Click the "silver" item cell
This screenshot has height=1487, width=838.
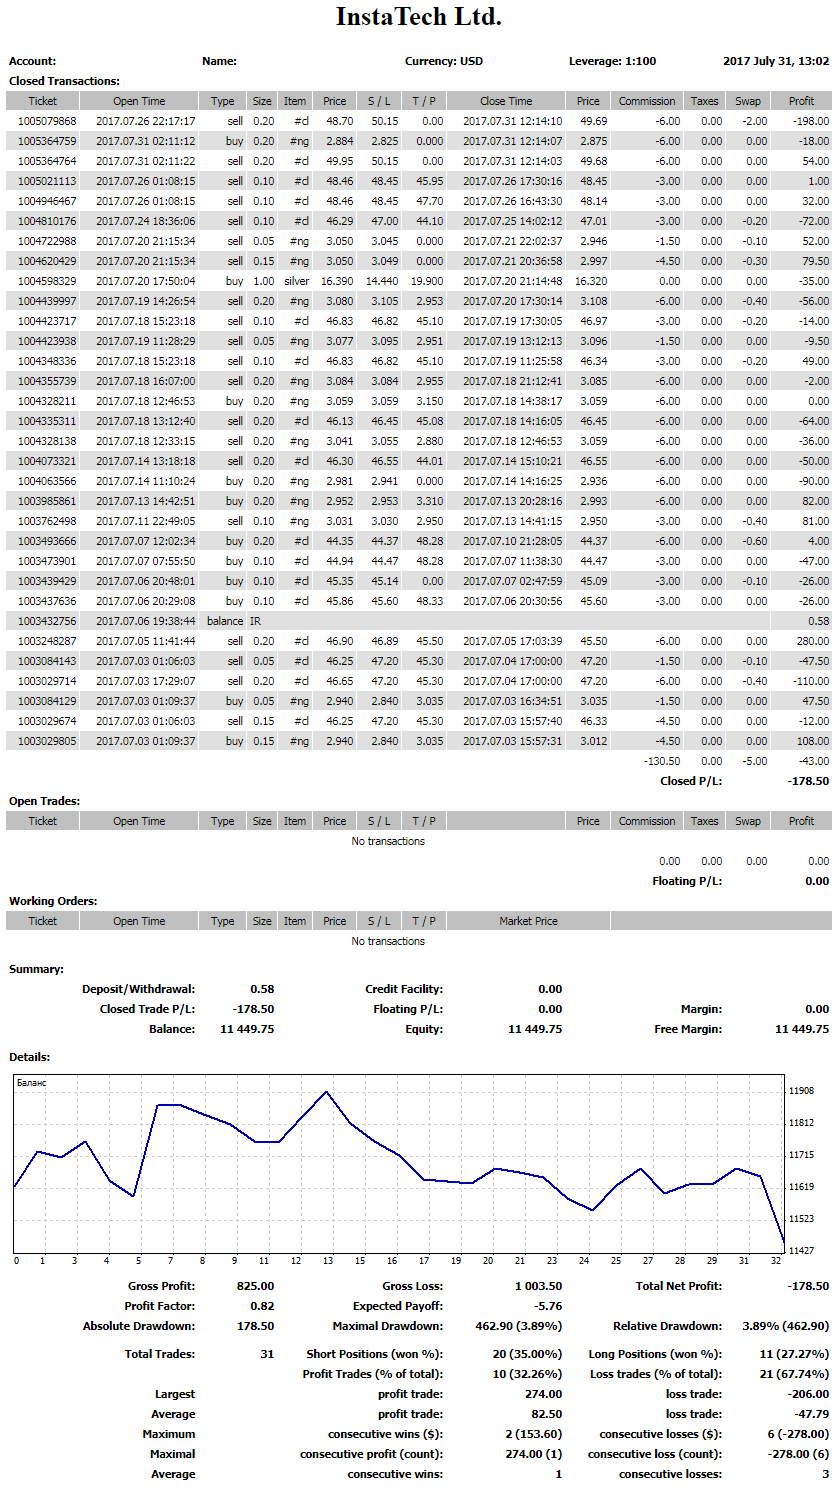click(x=296, y=281)
